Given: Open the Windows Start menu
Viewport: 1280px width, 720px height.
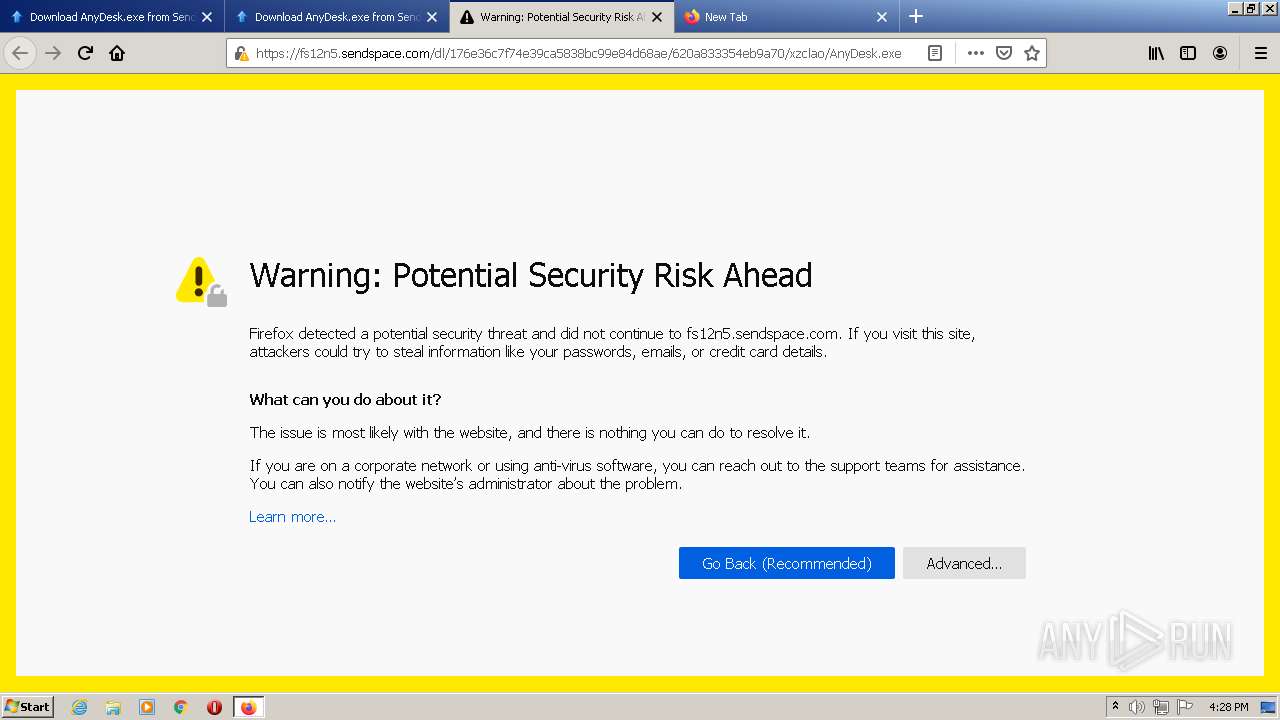Looking at the screenshot, I should (x=28, y=707).
